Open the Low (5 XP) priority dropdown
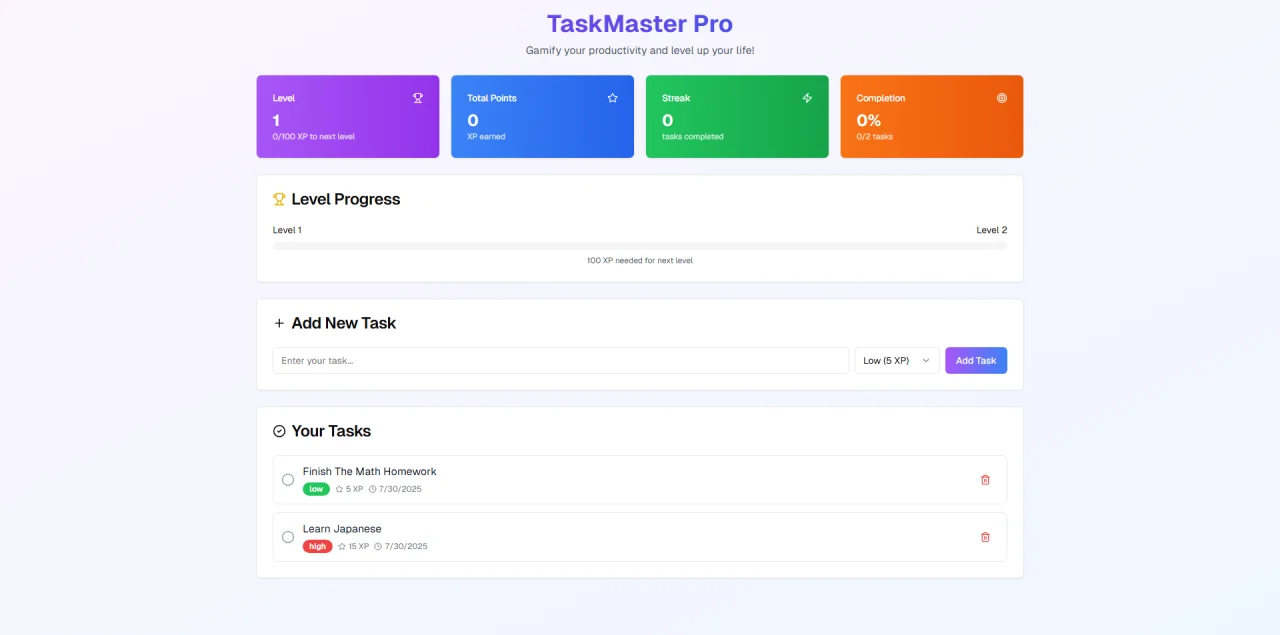The height and width of the screenshot is (635, 1280). tap(897, 360)
